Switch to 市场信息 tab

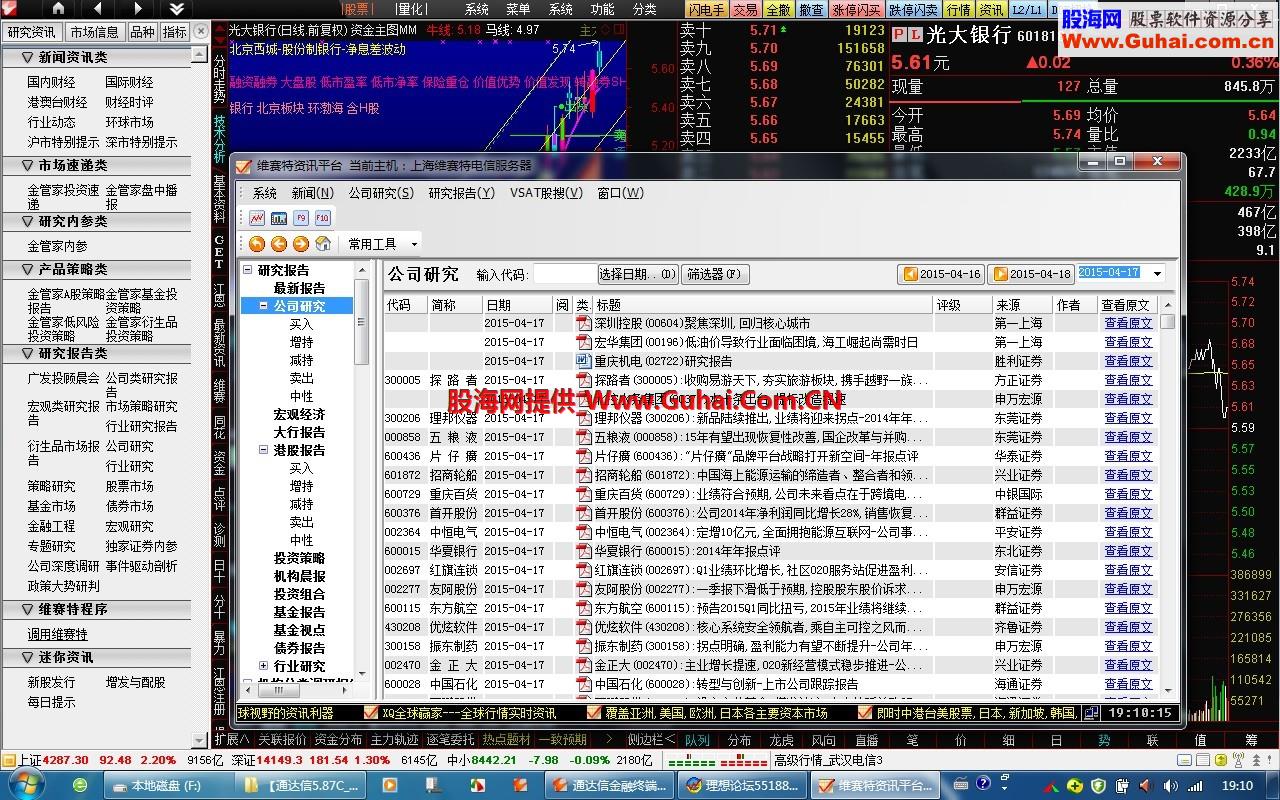point(95,32)
